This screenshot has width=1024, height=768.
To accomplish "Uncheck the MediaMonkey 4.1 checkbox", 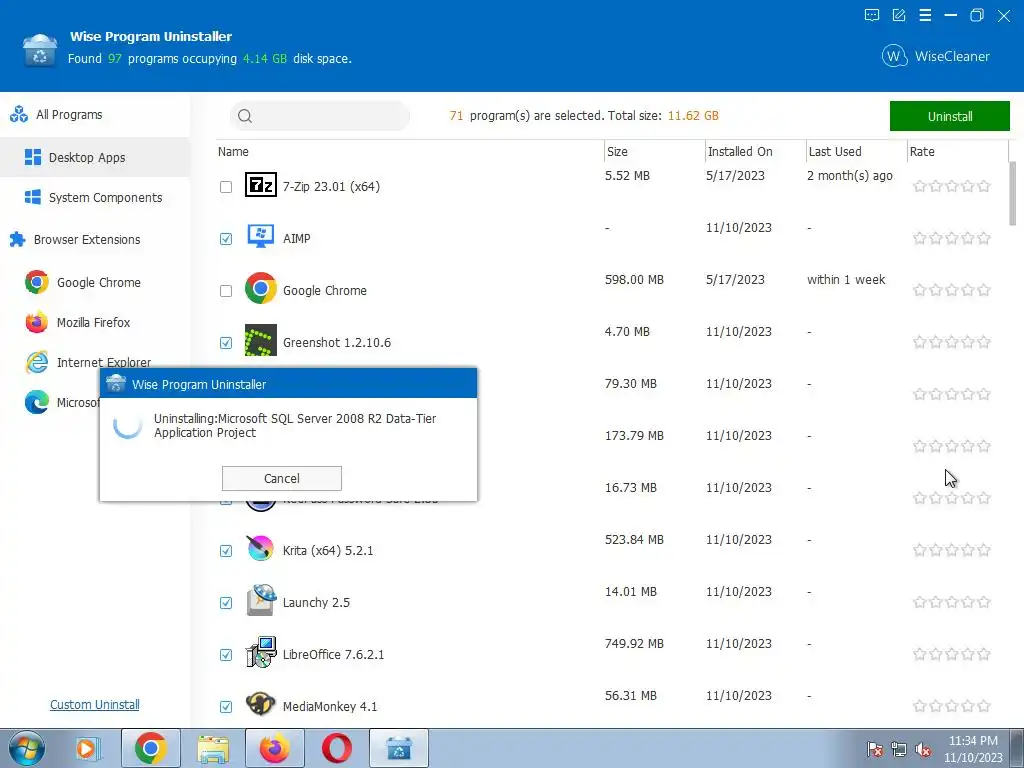I will (x=226, y=707).
